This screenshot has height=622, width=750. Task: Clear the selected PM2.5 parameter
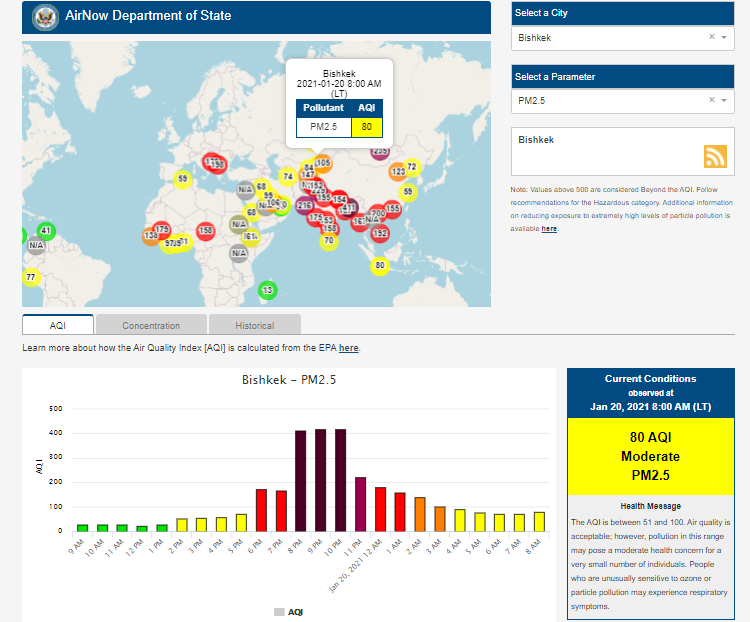tap(712, 100)
